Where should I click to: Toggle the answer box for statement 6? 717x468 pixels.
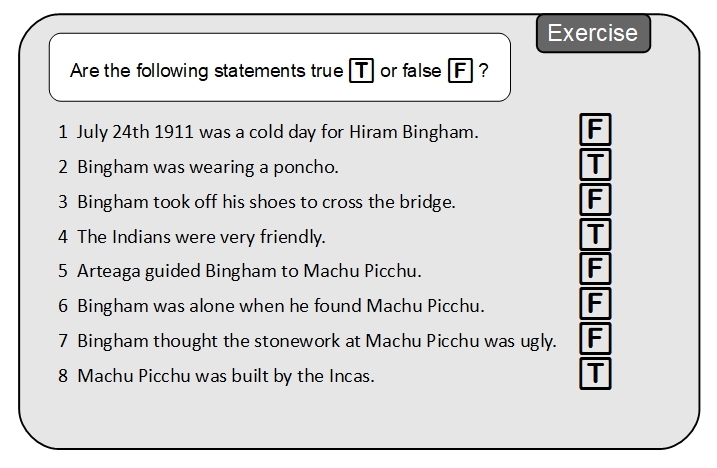595,304
